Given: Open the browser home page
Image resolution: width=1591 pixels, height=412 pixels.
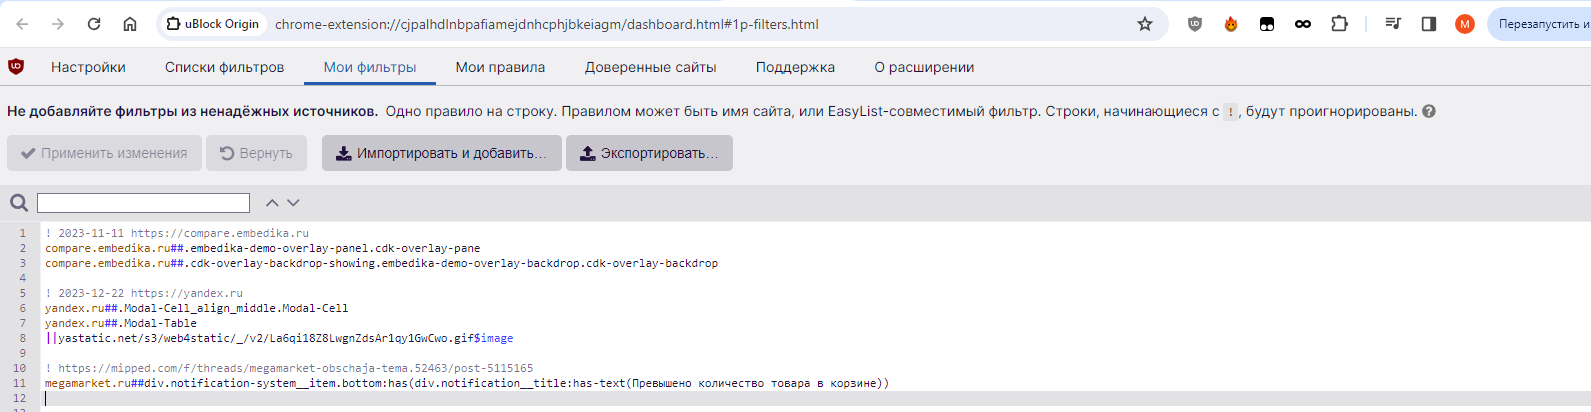Looking at the screenshot, I should click(x=130, y=24).
